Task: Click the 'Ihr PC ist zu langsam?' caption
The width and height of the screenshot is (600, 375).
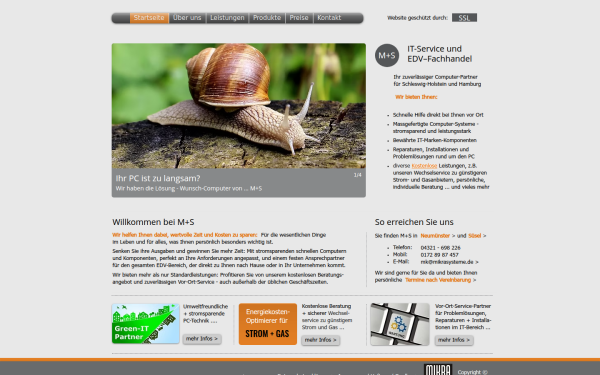Action: (158, 178)
